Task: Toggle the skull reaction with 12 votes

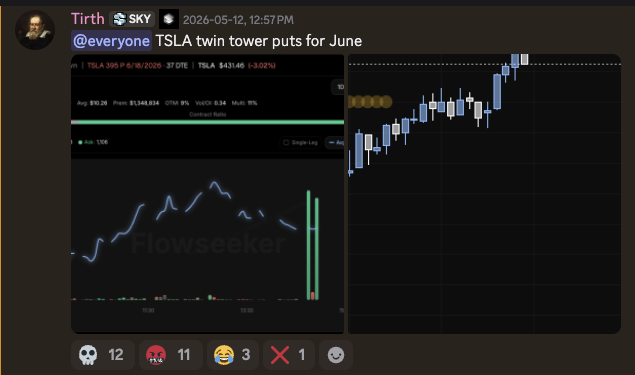Action: [102, 355]
